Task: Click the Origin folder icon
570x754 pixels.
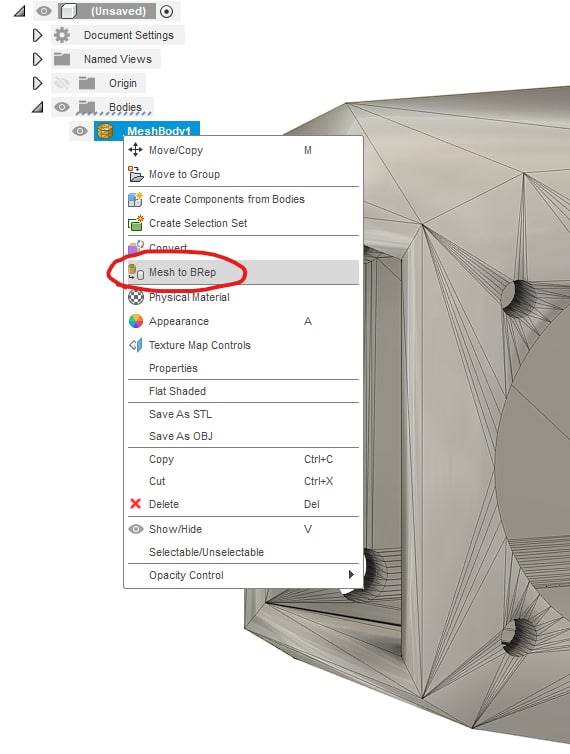Action: click(87, 83)
